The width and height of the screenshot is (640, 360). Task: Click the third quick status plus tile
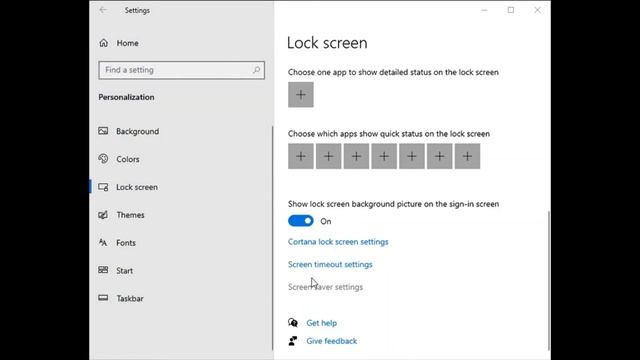[356, 156]
